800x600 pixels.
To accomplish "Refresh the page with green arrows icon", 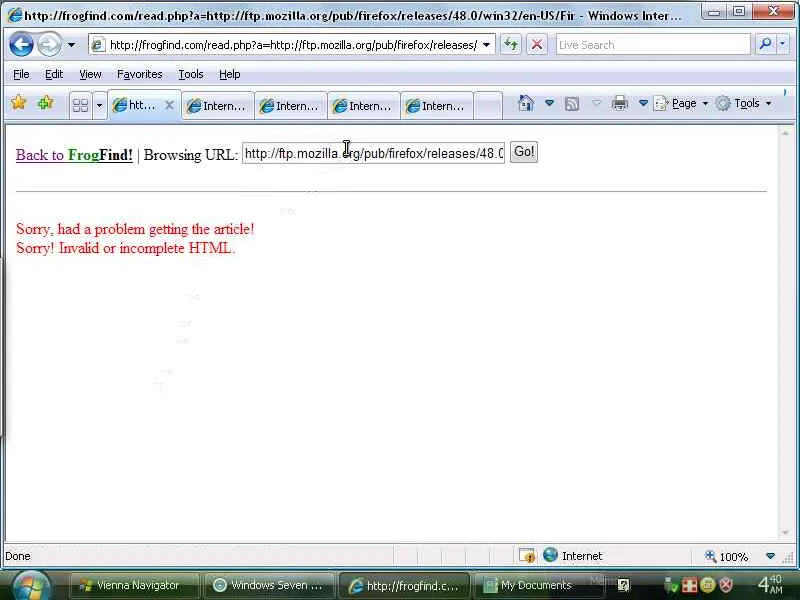I will pyautogui.click(x=510, y=45).
